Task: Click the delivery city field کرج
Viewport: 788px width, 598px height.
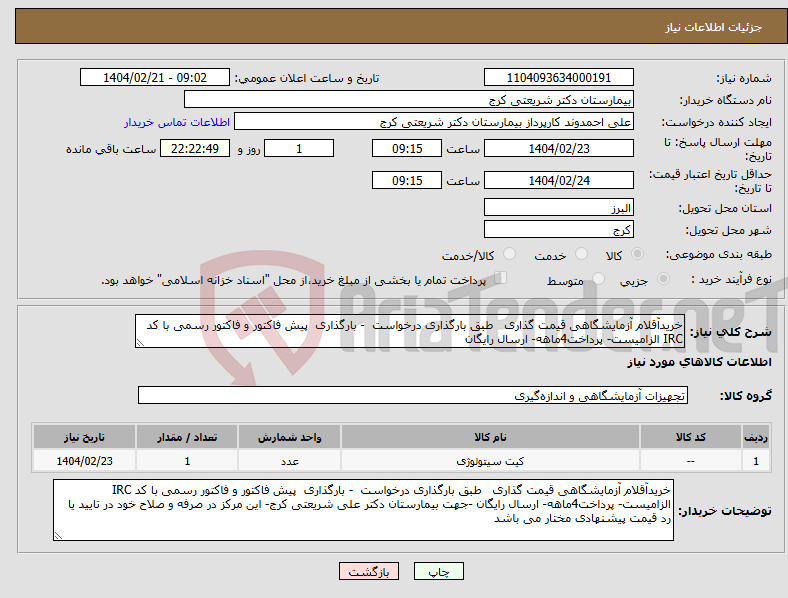Action: (558, 229)
